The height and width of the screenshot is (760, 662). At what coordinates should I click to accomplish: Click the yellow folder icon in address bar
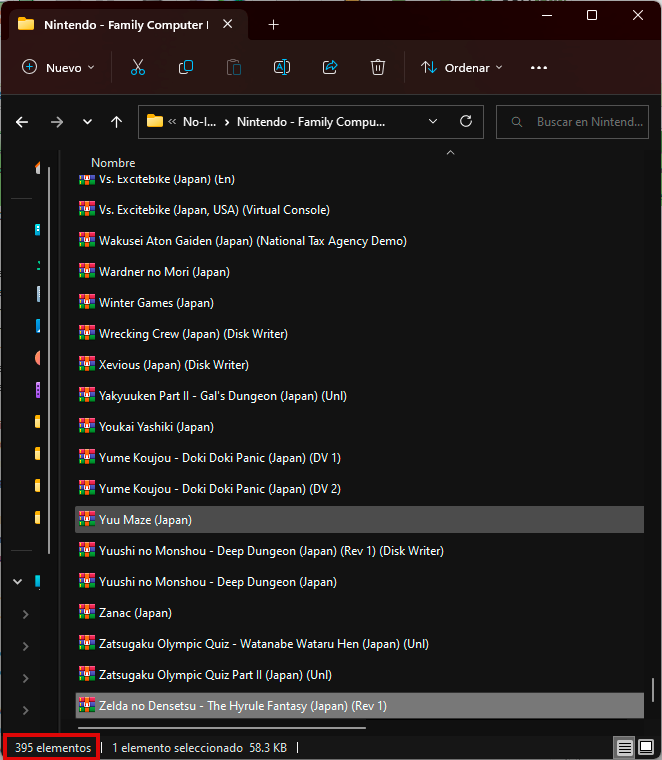click(155, 121)
